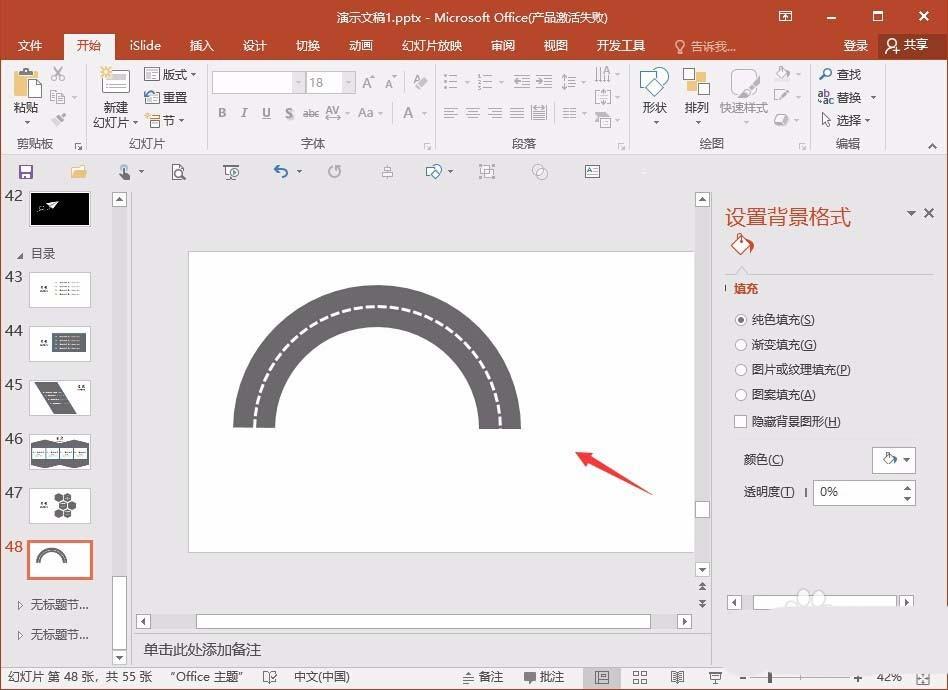This screenshot has height=690, width=948.
Task: Click the 登录 link
Action: click(x=856, y=45)
